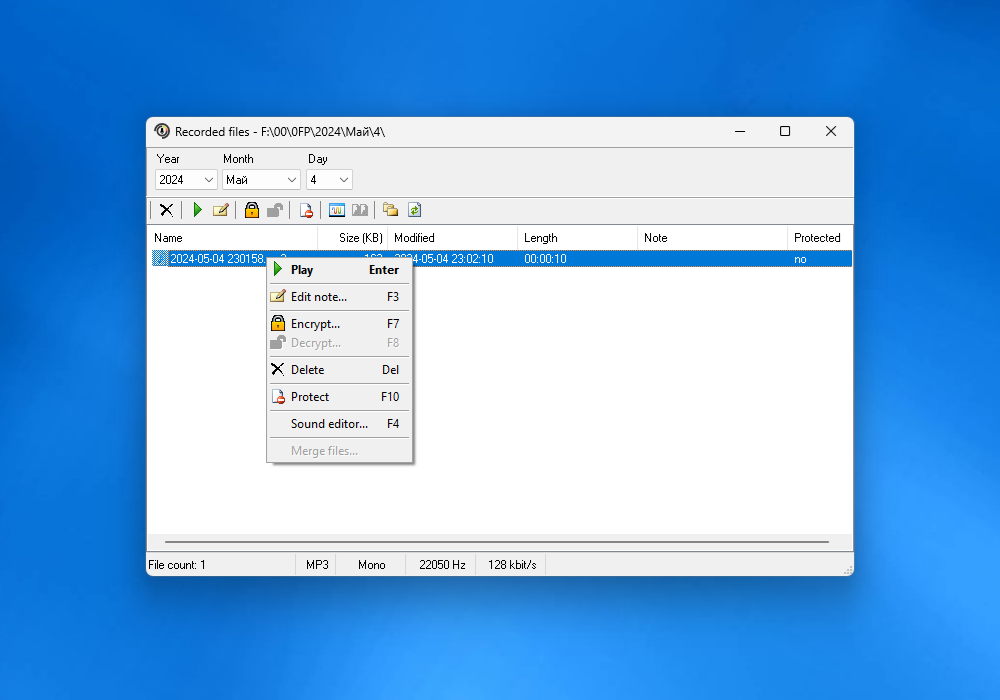
Task: Click the folders toolbar icon
Action: pyautogui.click(x=390, y=210)
